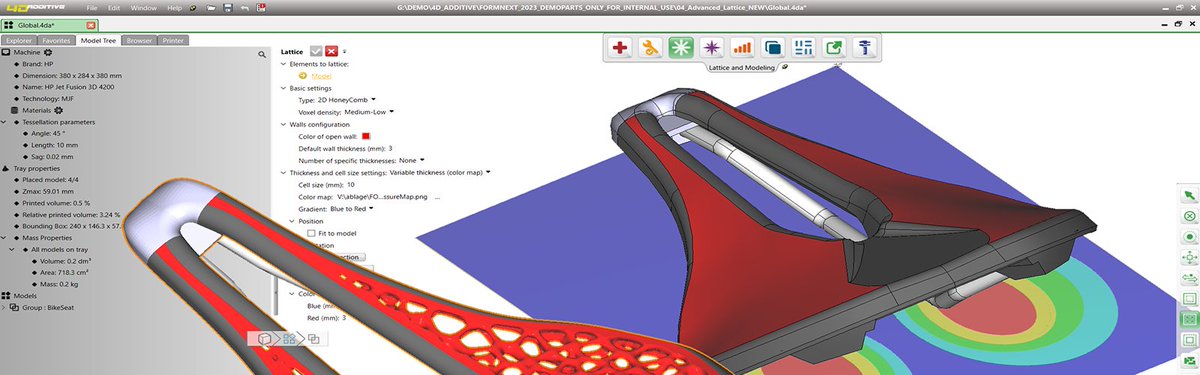This screenshot has width=1200, height=375.
Task: Collapse the Elements to lattice section
Action: coord(283,63)
